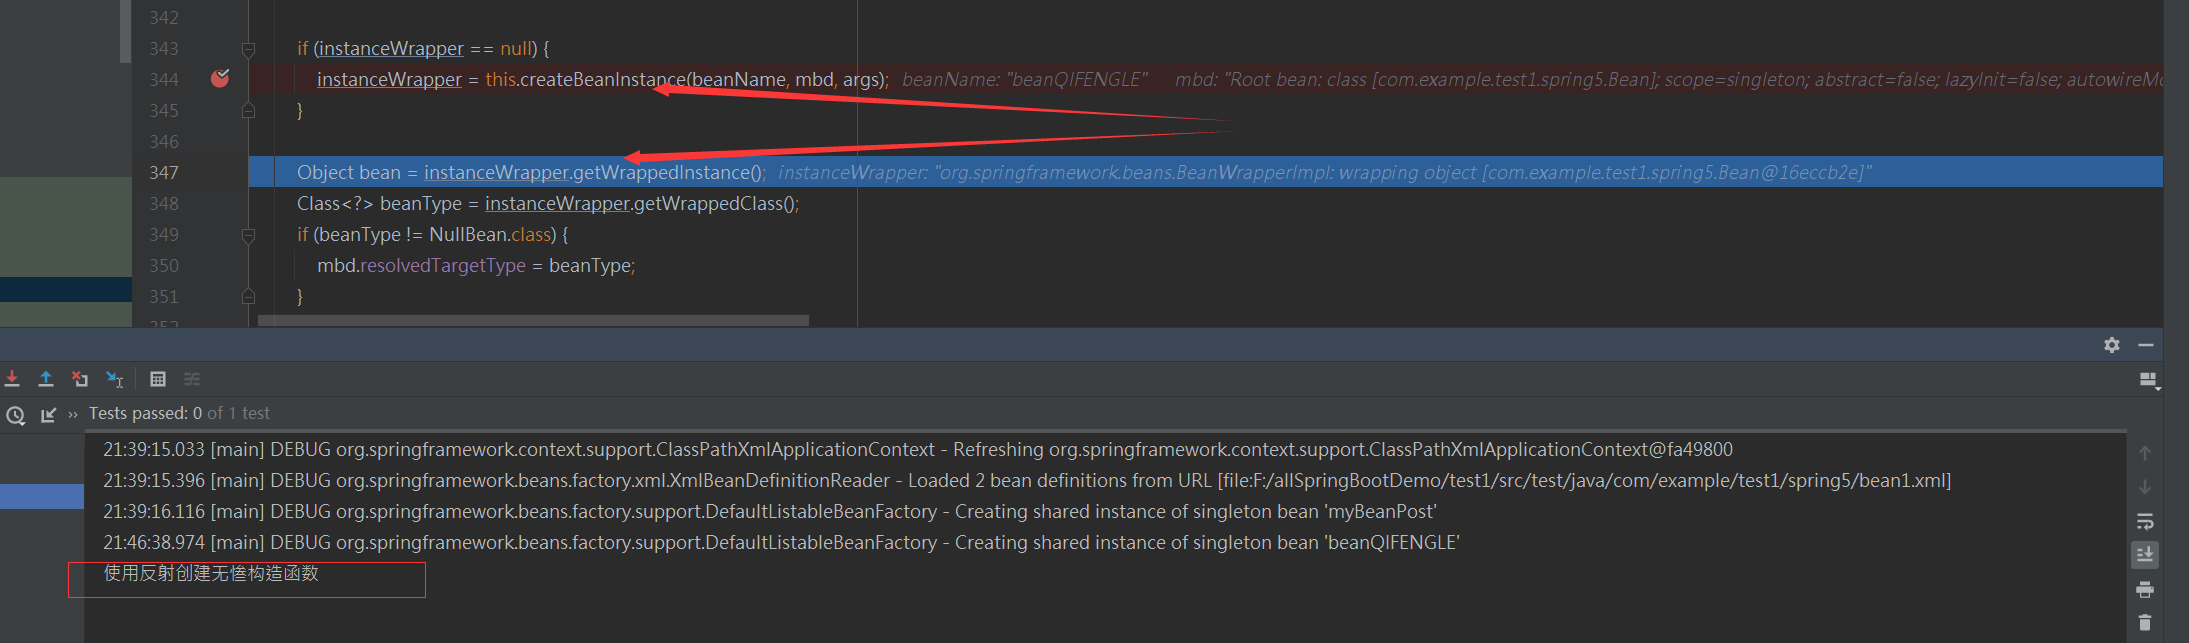This screenshot has width=2189, height=643.
Task: Collapse the if block at line 349
Action: point(248,235)
